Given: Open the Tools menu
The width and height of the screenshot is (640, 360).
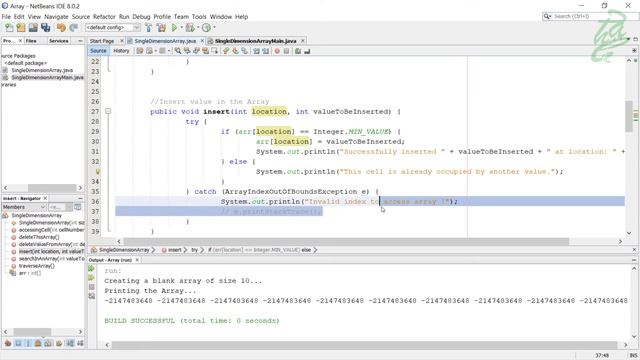Looking at the screenshot, I should 199,17.
